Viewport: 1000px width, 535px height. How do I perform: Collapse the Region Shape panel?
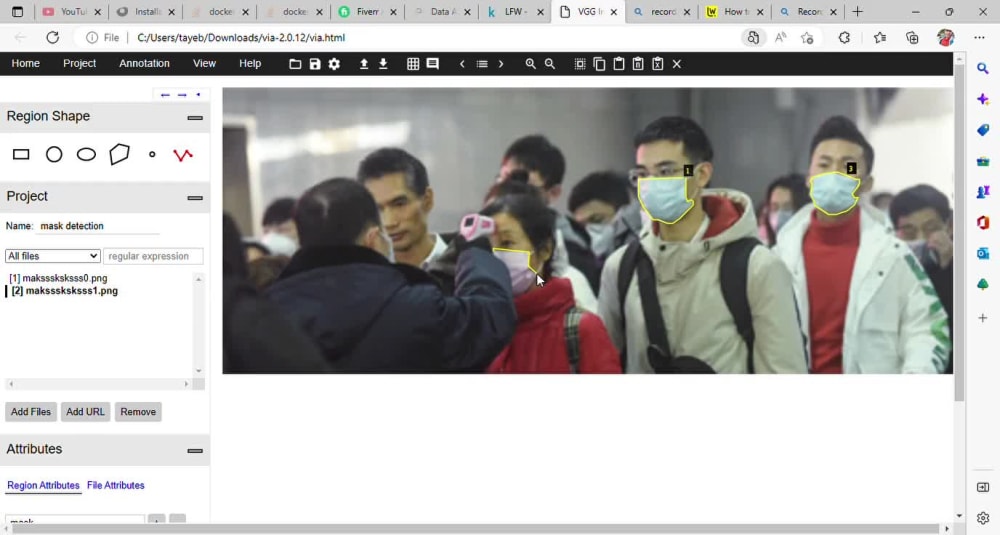click(195, 118)
